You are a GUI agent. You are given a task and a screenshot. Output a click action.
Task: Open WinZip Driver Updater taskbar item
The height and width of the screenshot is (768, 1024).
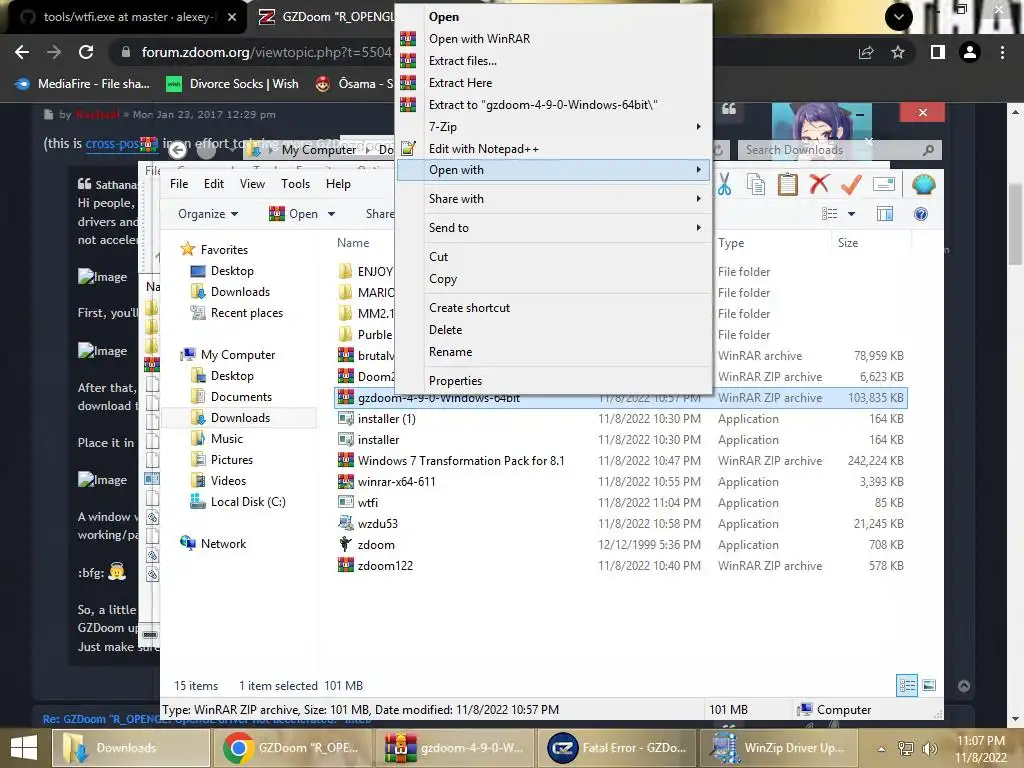coord(778,748)
